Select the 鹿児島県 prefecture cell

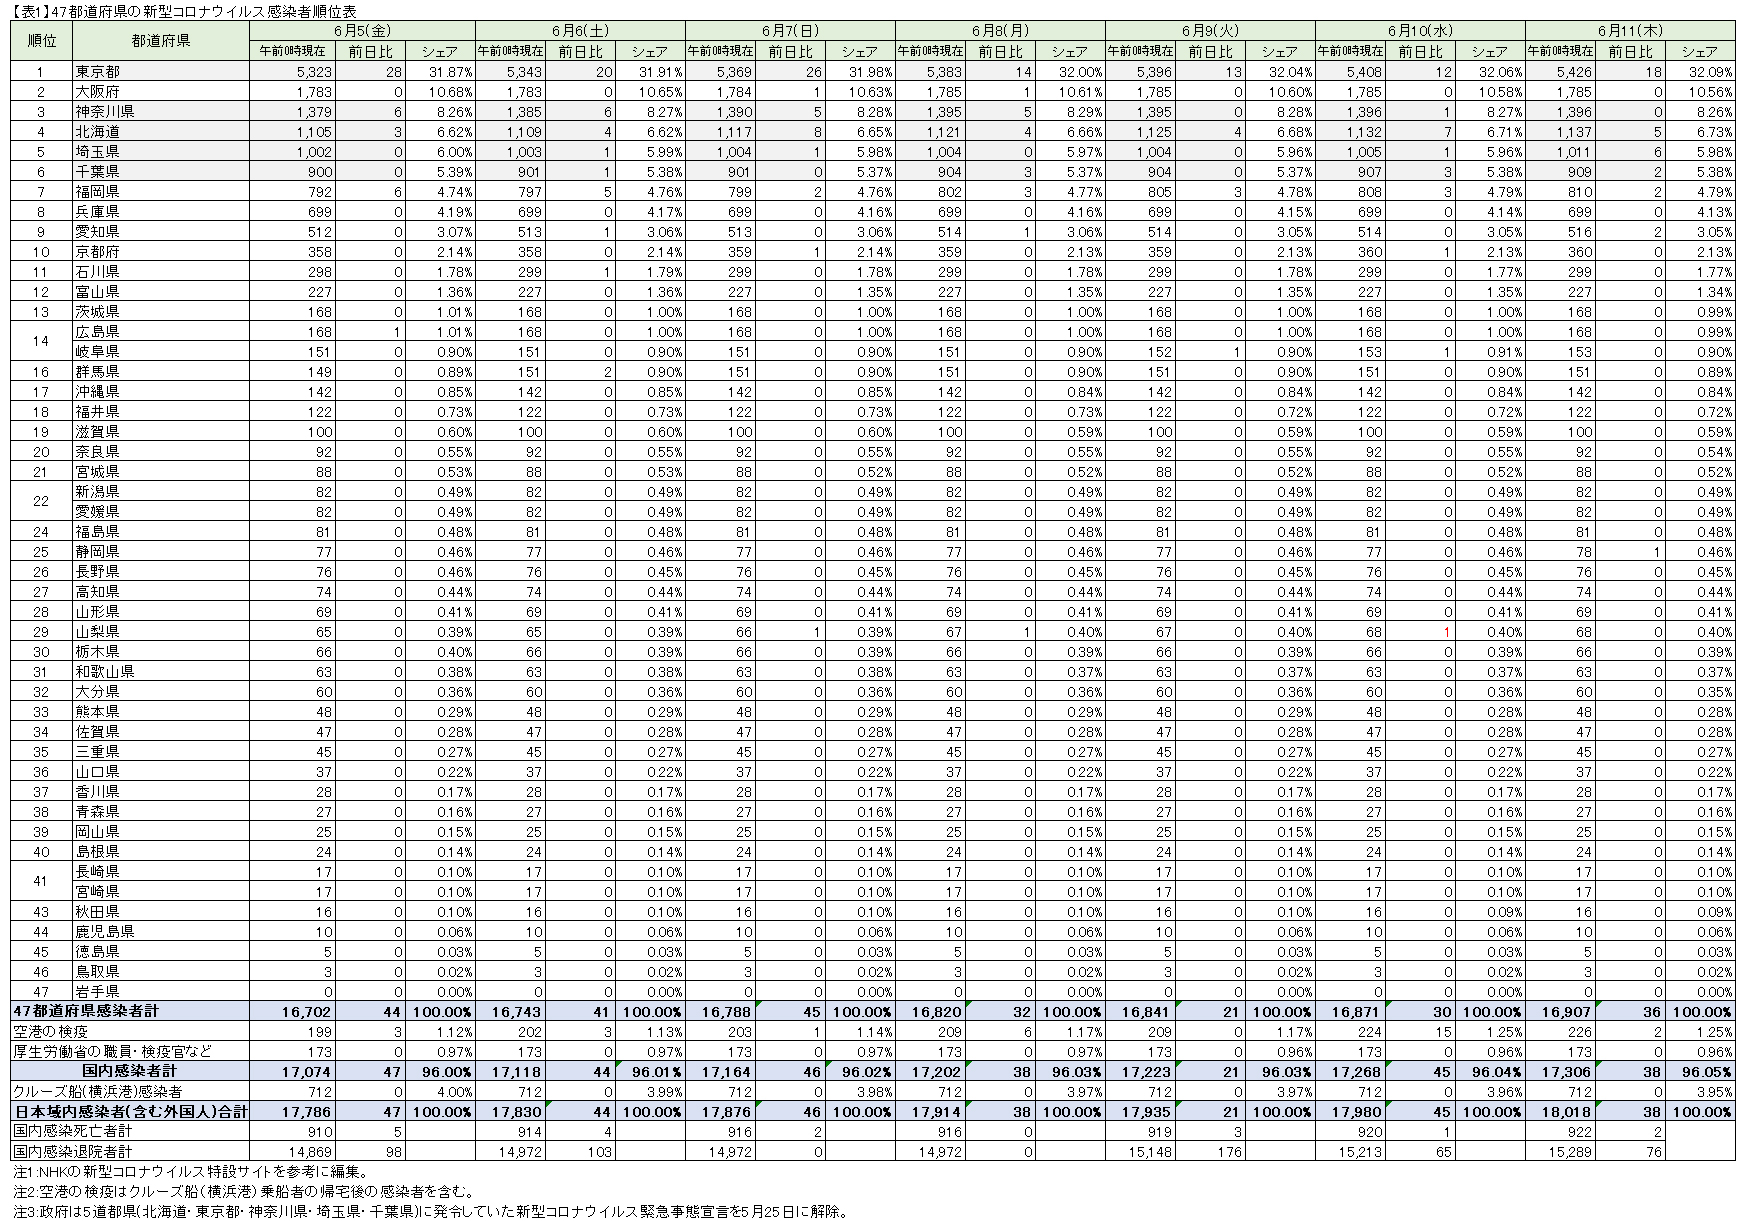pyautogui.click(x=161, y=931)
